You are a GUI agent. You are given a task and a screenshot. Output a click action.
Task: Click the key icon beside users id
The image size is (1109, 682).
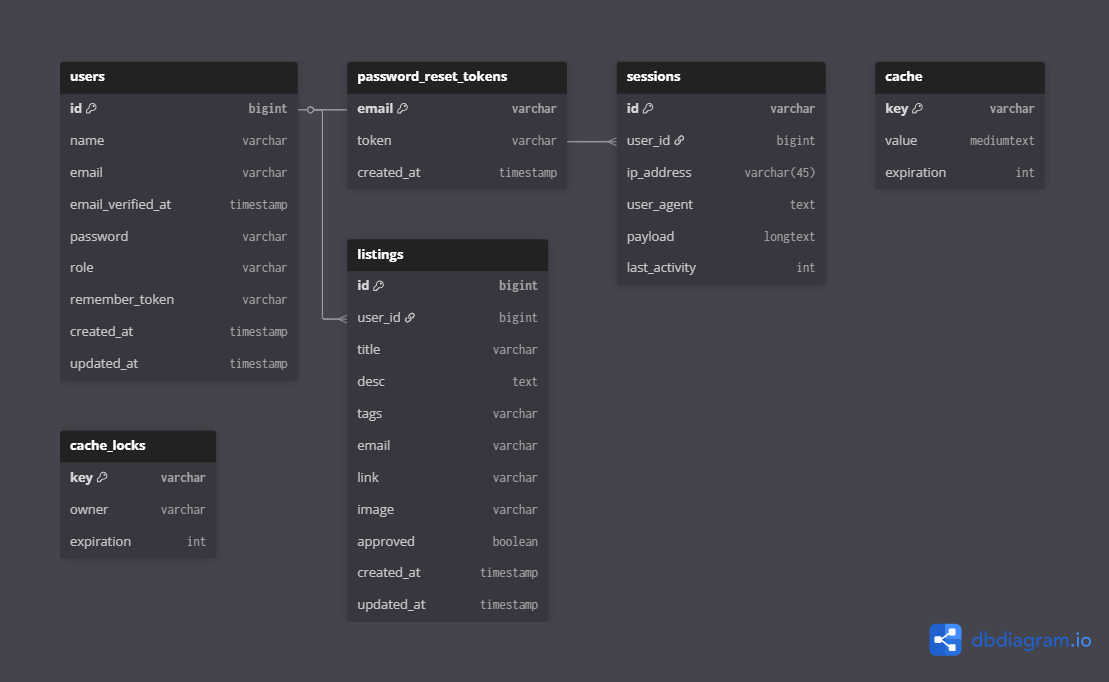pyautogui.click(x=92, y=109)
